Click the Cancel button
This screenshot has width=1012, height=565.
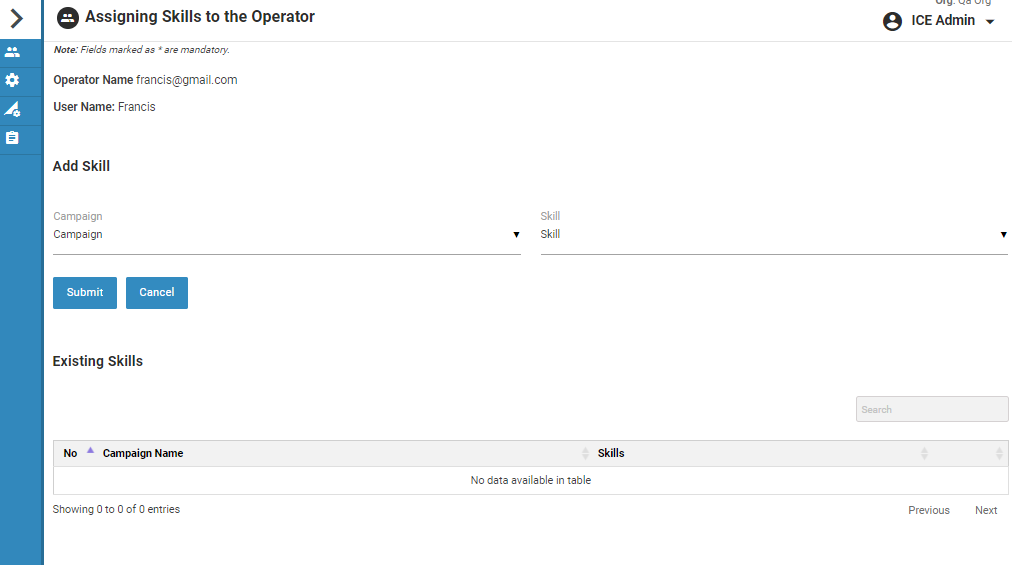point(157,293)
